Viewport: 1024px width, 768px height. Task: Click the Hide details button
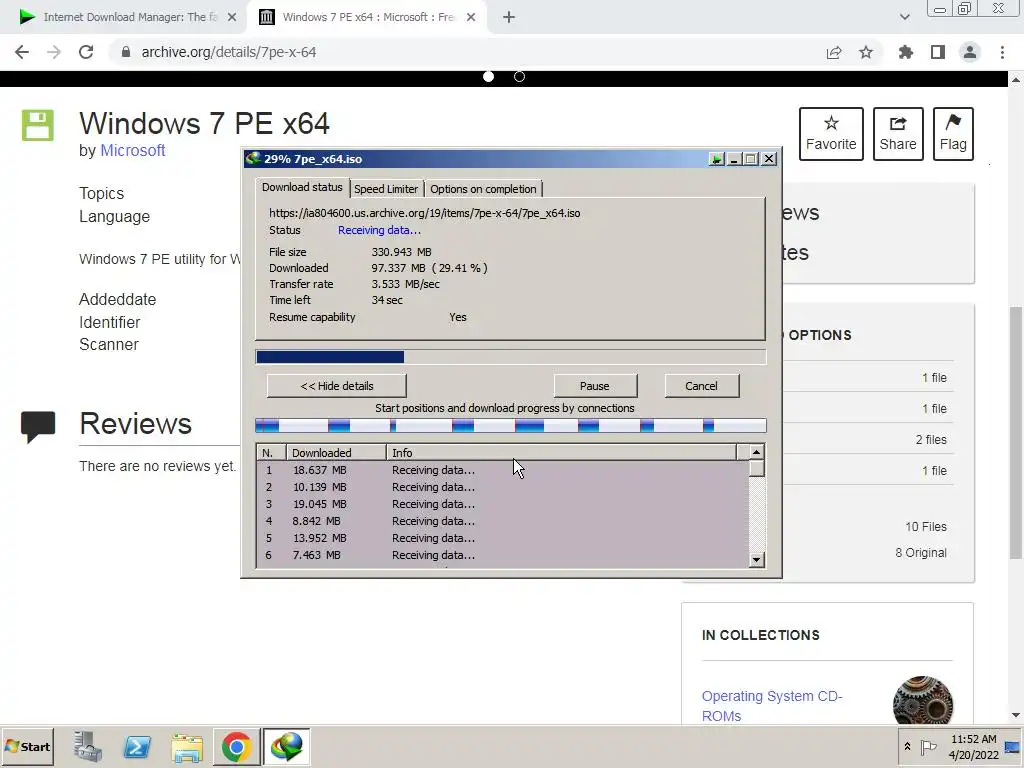coord(336,386)
